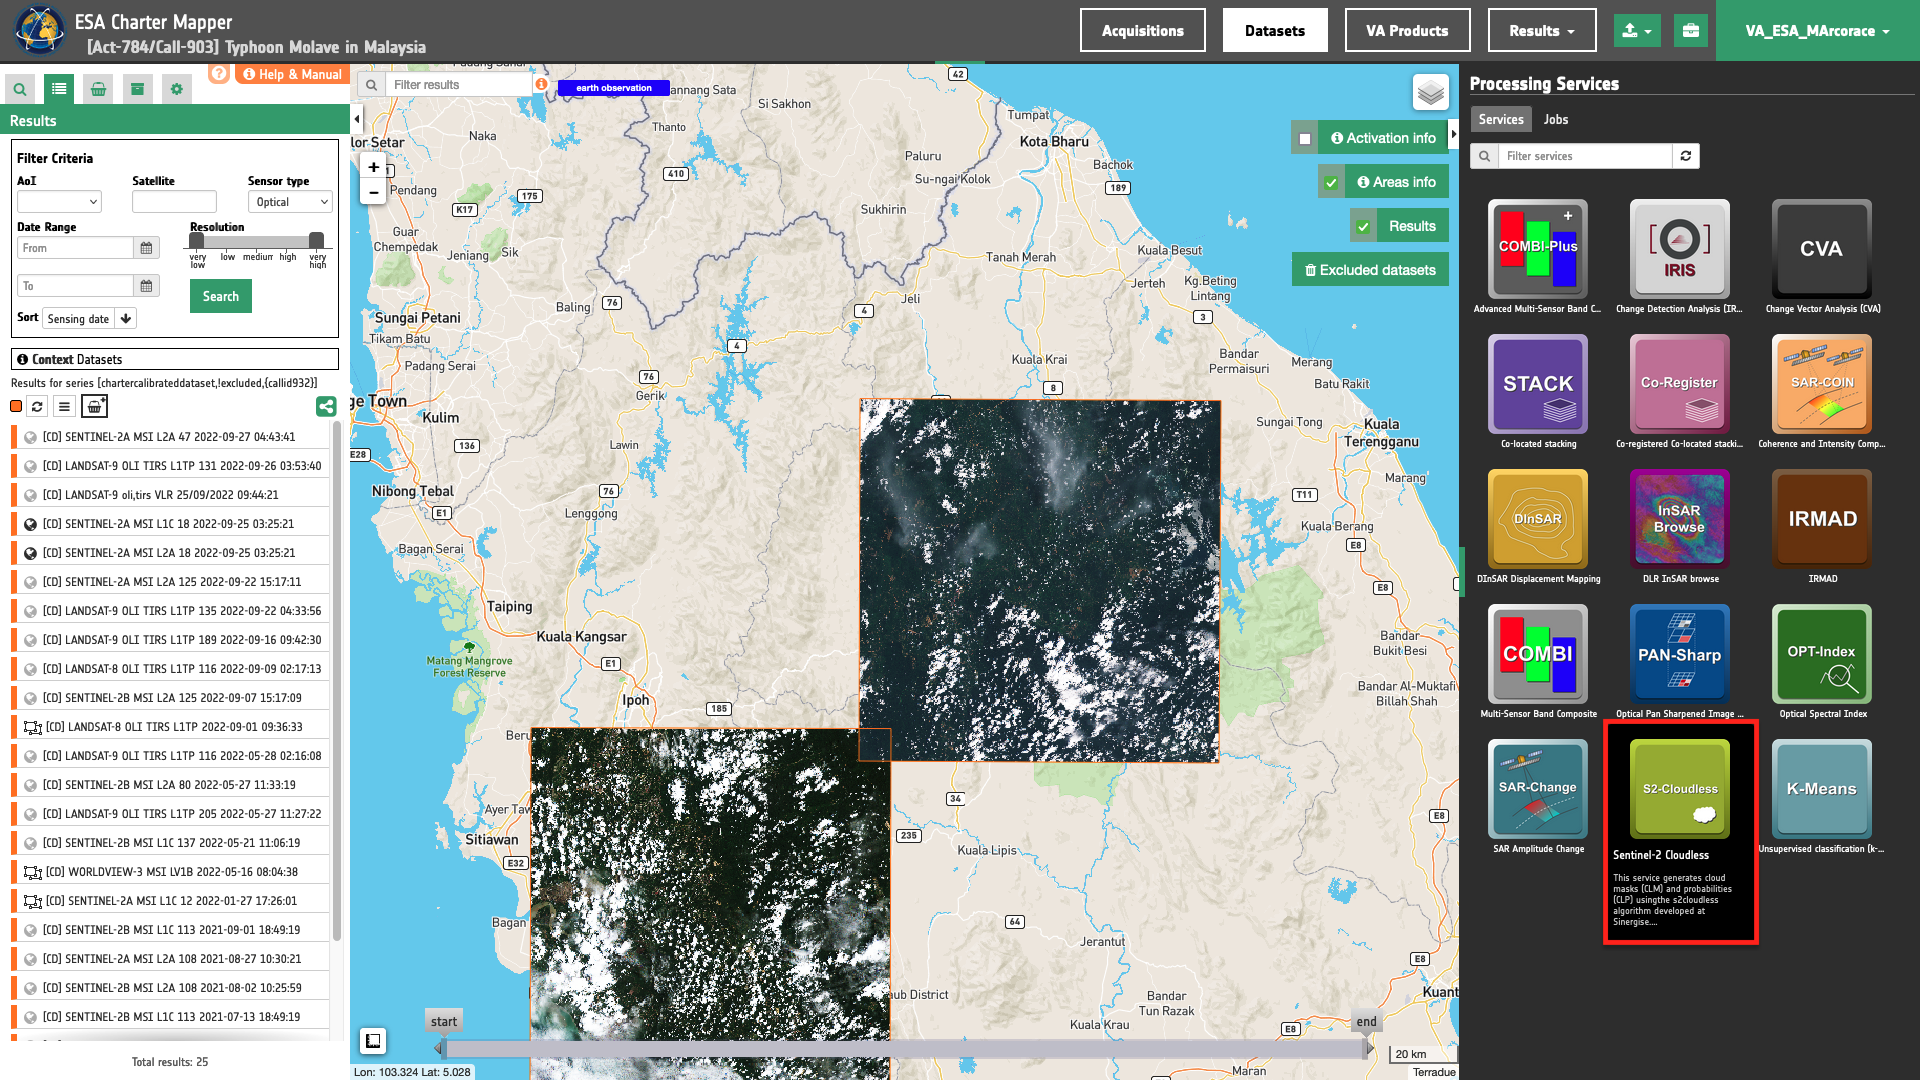Switch to the Acquisitions tab
Image resolution: width=1920 pixels, height=1080 pixels.
[x=1142, y=31]
